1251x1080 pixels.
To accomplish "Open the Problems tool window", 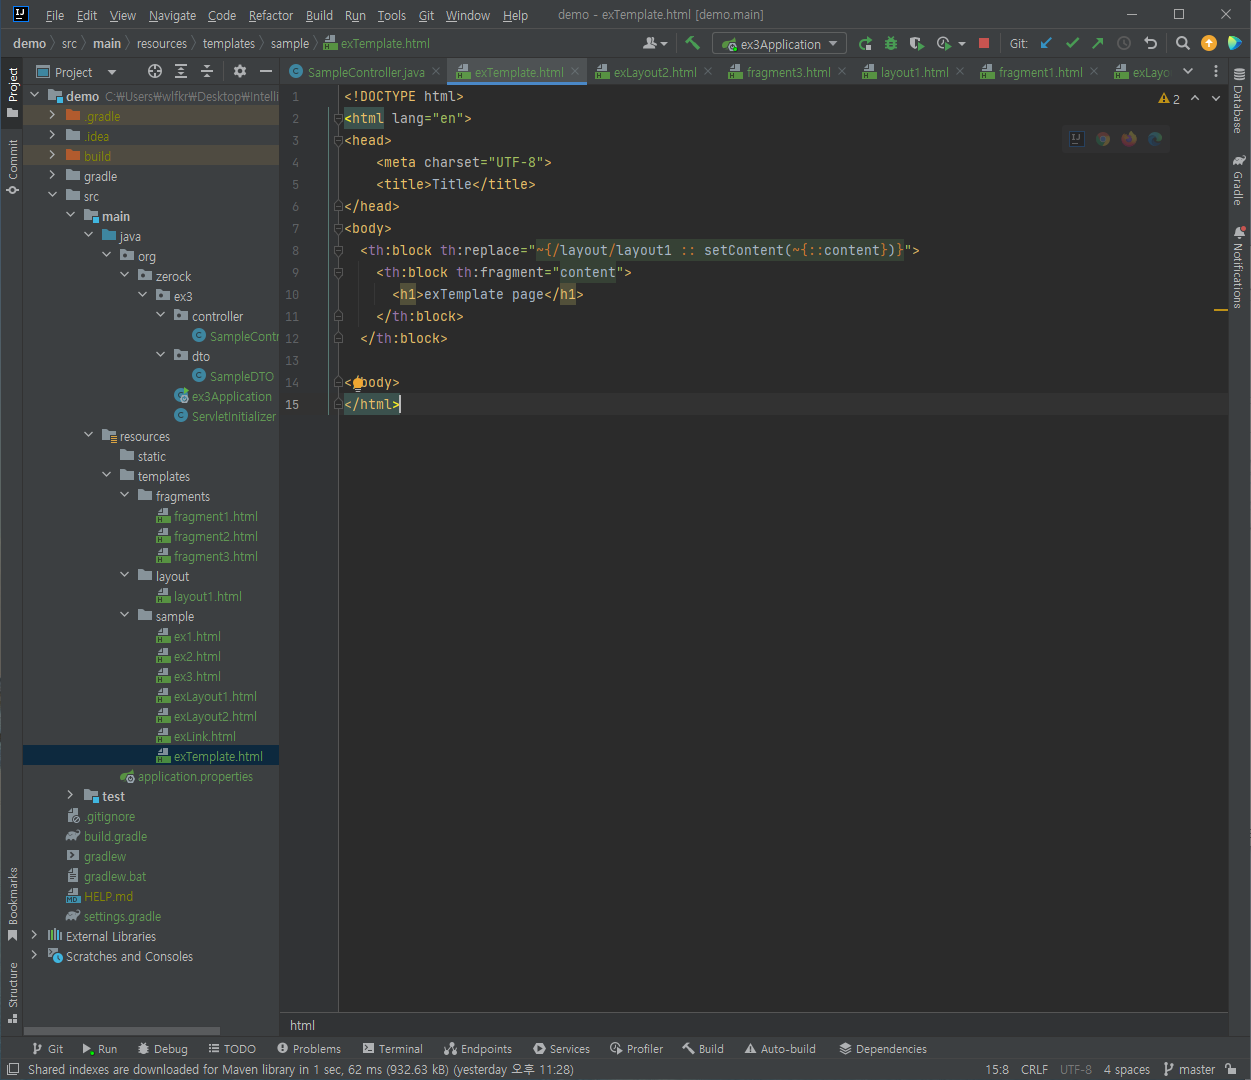I will click(x=309, y=1049).
